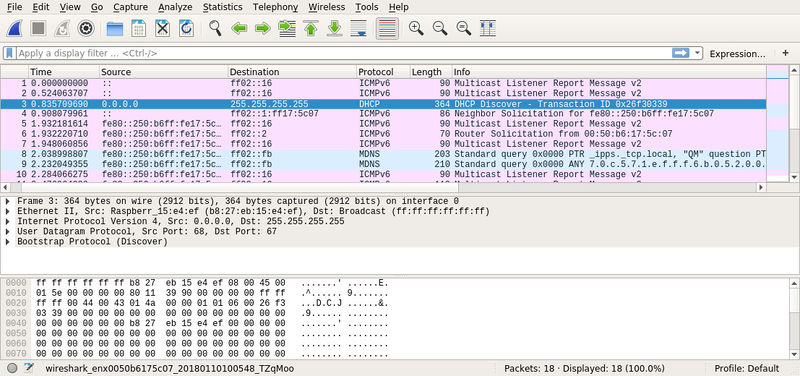Click Profile: Default in status bar
The width and height of the screenshot is (800, 376).
tap(746, 368)
